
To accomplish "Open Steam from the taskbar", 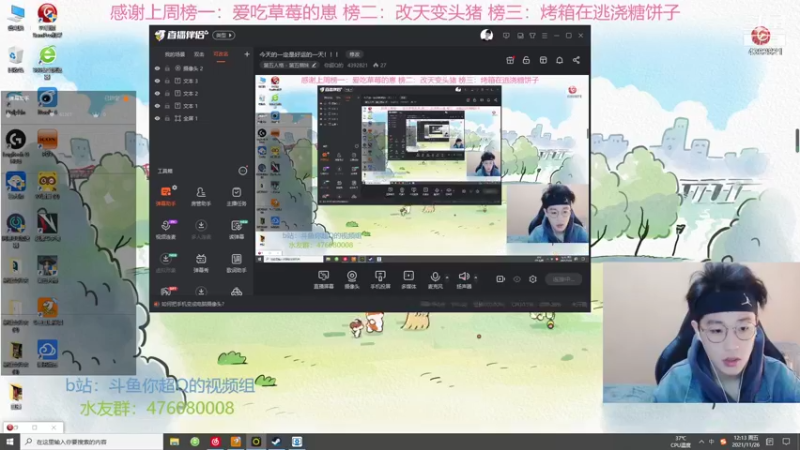I will coord(277,442).
